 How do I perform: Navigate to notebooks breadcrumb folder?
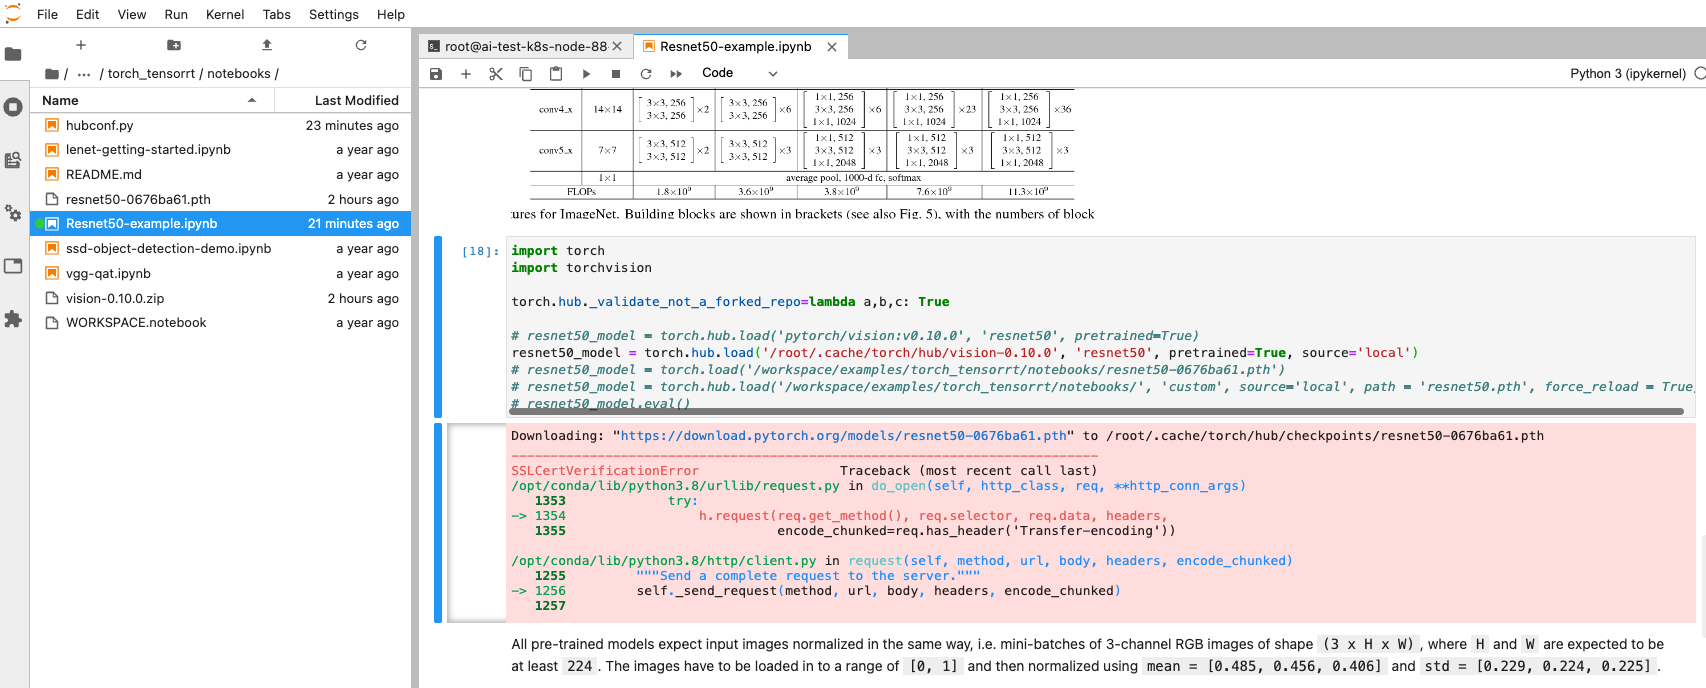coord(239,74)
